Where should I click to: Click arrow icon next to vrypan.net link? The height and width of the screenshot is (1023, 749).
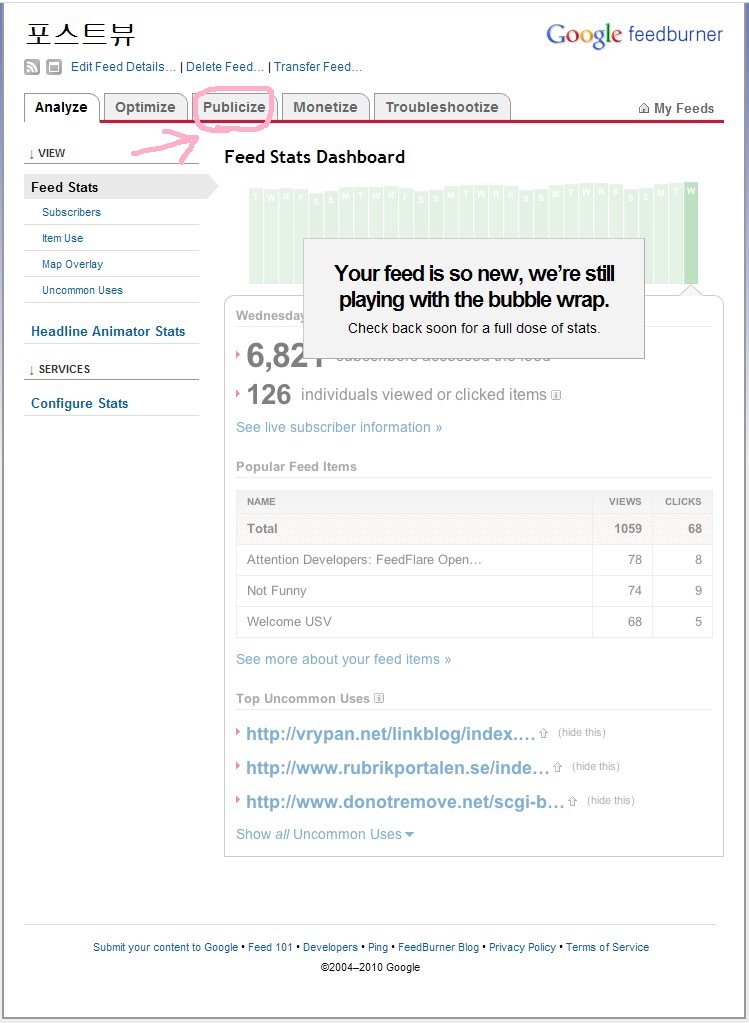(543, 733)
